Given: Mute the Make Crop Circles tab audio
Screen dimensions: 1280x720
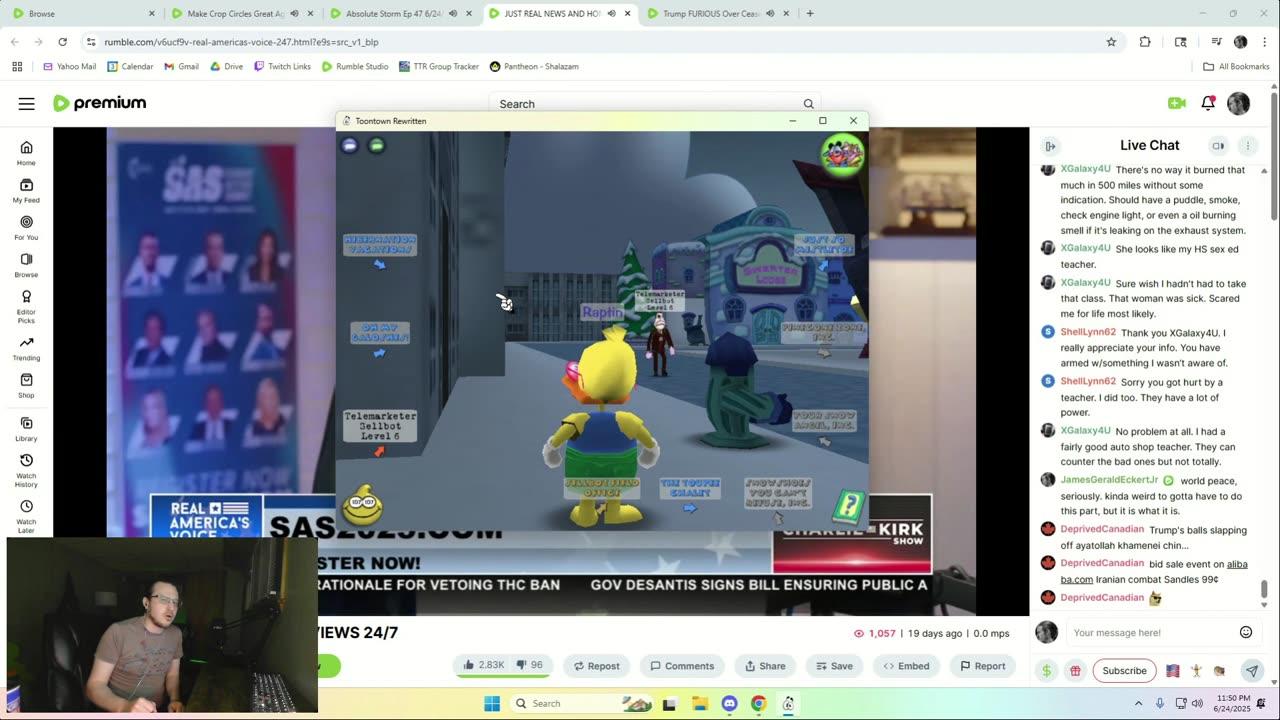Looking at the screenshot, I should click(x=293, y=13).
